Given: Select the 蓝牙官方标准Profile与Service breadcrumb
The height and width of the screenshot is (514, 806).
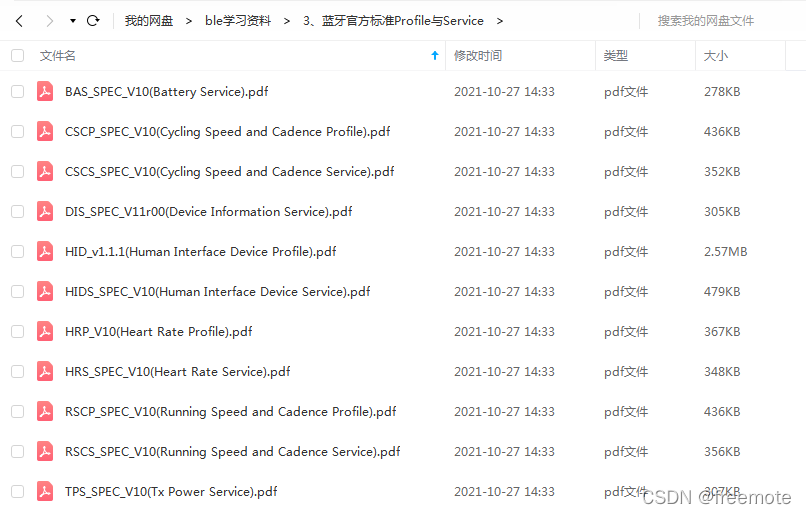Looking at the screenshot, I should [x=393, y=21].
